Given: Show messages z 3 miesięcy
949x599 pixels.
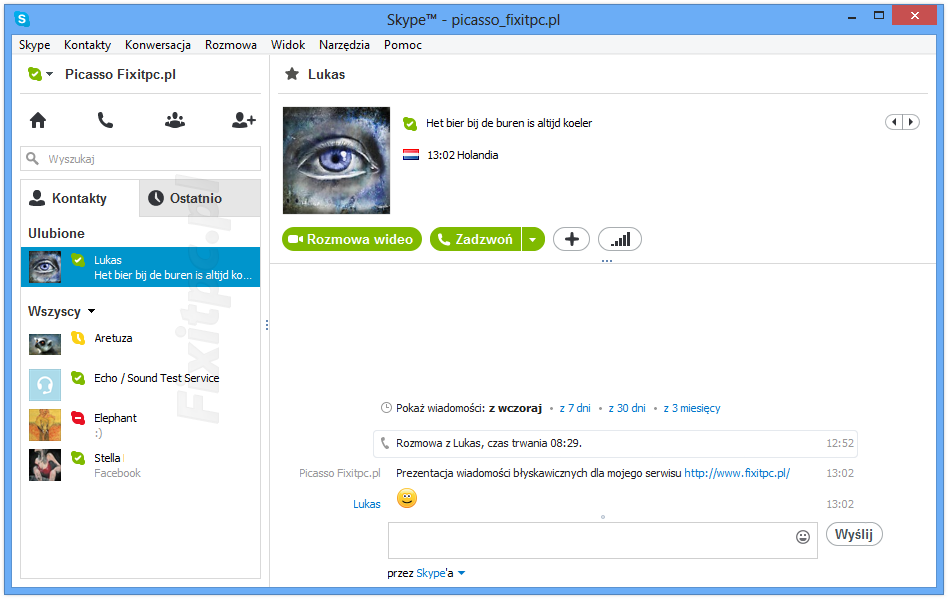Looking at the screenshot, I should pos(692,408).
